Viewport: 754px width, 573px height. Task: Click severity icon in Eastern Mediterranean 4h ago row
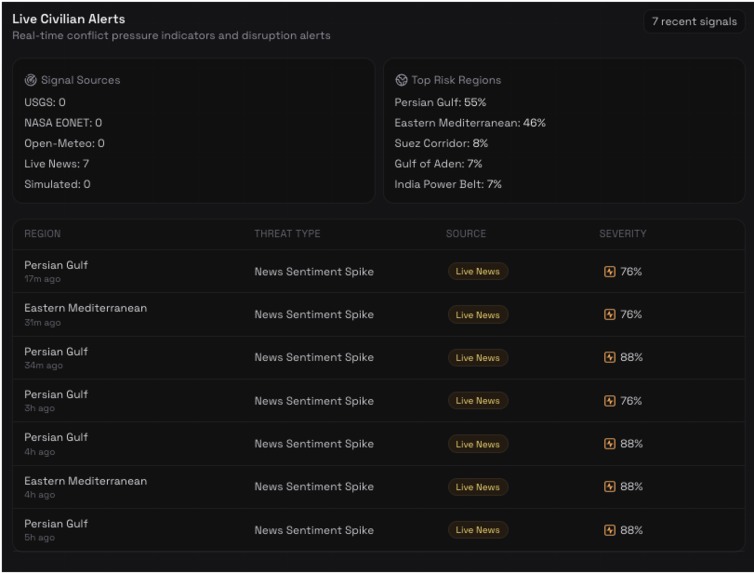pyautogui.click(x=609, y=486)
